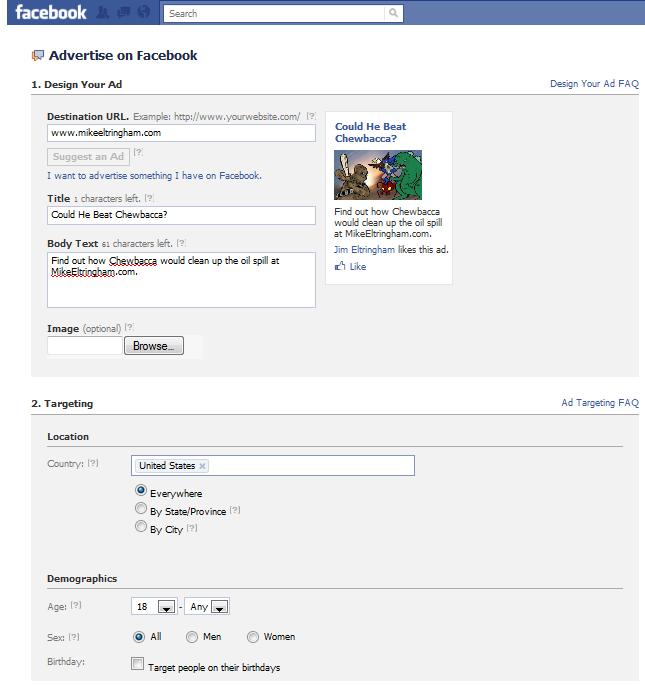This screenshot has height=686, width=645.
Task: Click the facebook logo
Action: [x=51, y=13]
